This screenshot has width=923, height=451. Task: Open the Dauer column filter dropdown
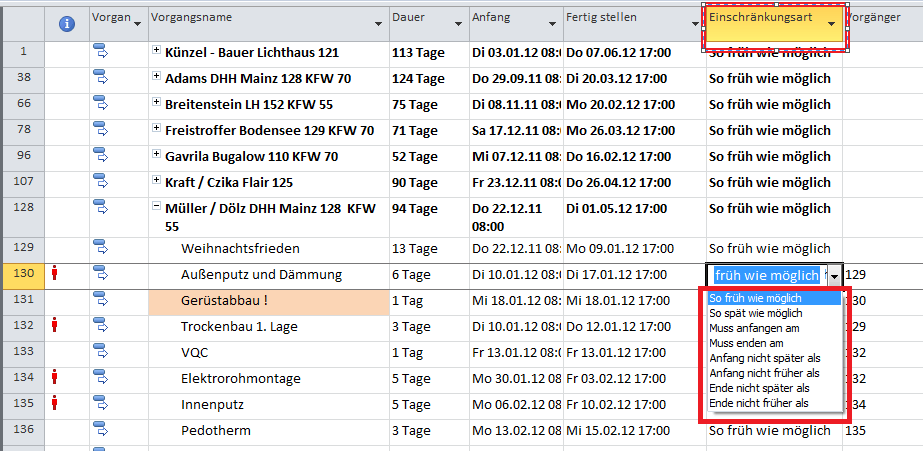(x=459, y=24)
